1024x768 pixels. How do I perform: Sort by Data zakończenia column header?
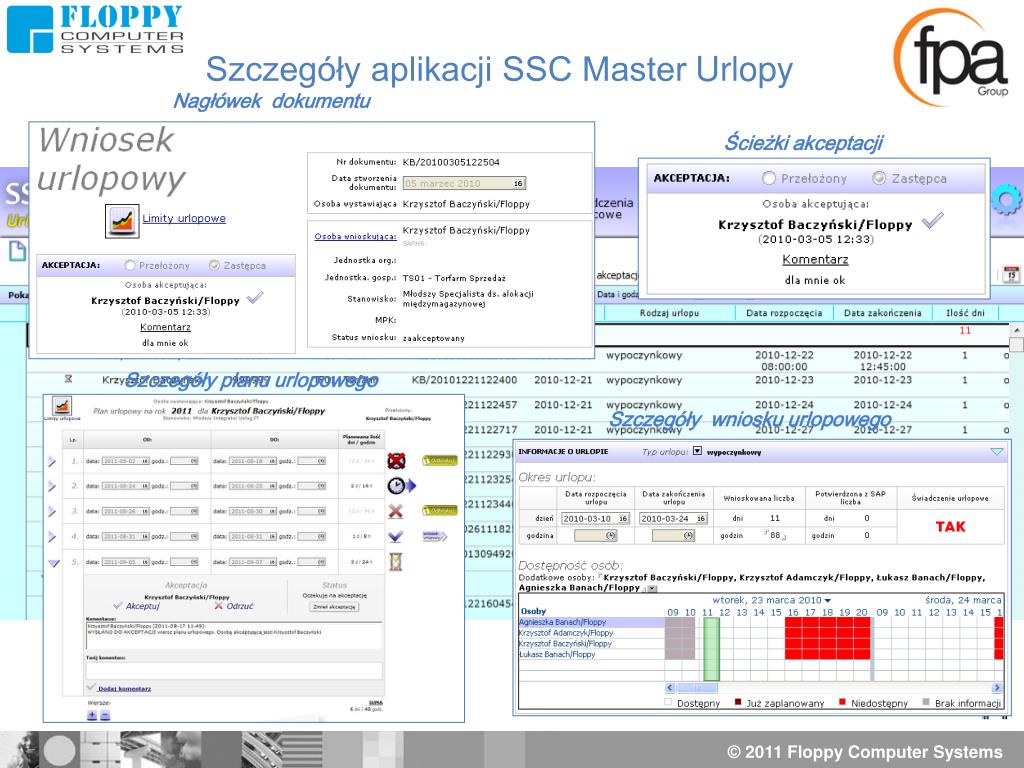coord(882,313)
